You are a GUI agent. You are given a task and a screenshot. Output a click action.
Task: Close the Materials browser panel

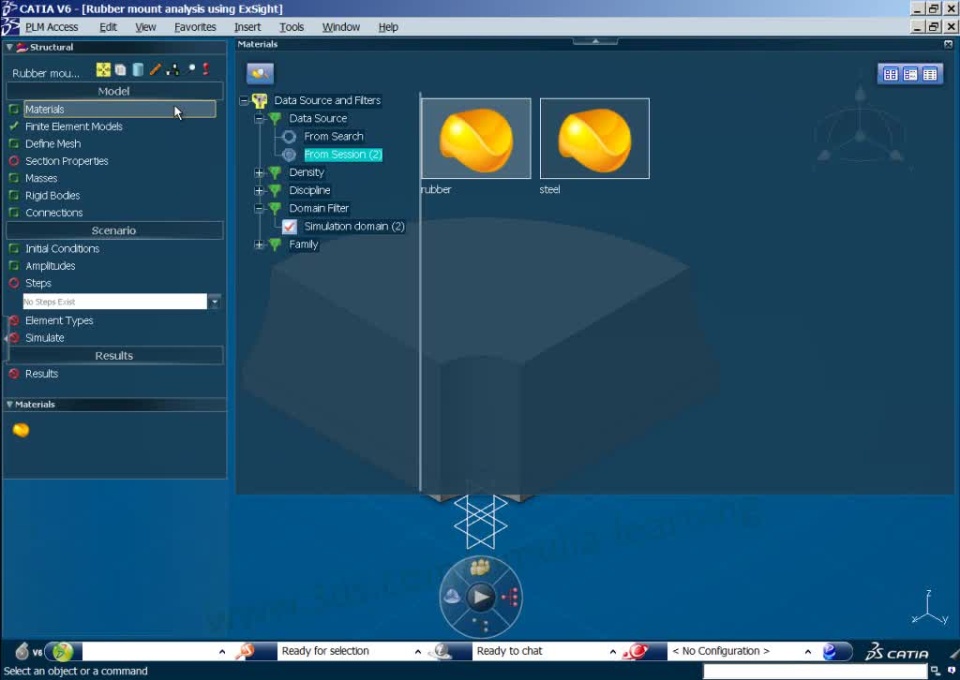tap(948, 44)
